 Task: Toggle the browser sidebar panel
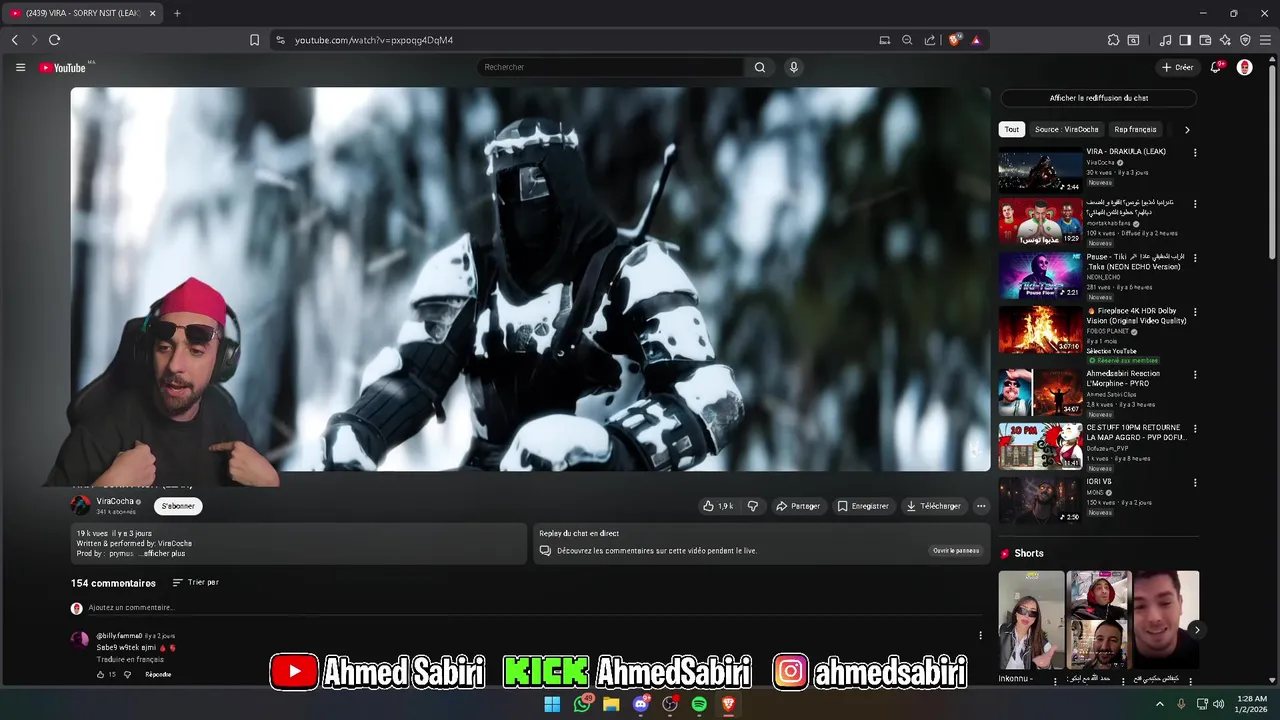click(x=1185, y=40)
